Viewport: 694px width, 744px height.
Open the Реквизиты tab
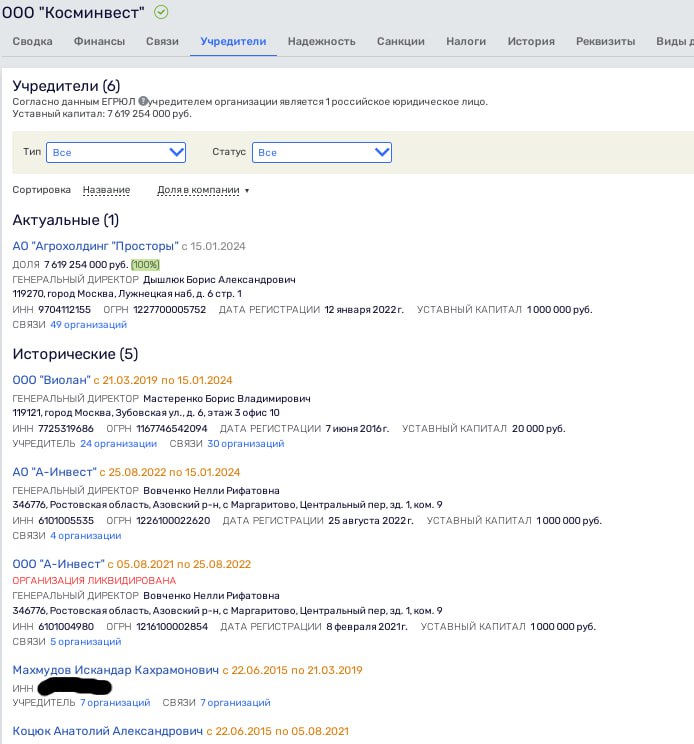pyautogui.click(x=605, y=41)
